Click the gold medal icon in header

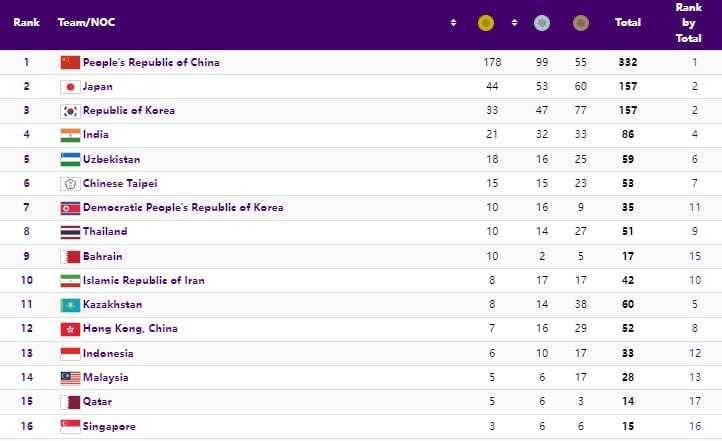(x=486, y=23)
